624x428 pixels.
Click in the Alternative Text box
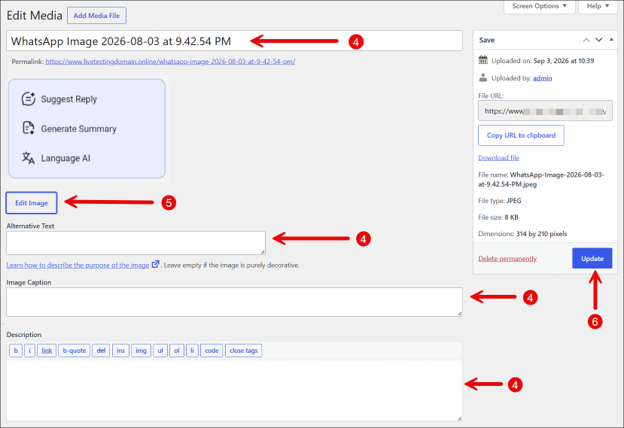click(136, 243)
